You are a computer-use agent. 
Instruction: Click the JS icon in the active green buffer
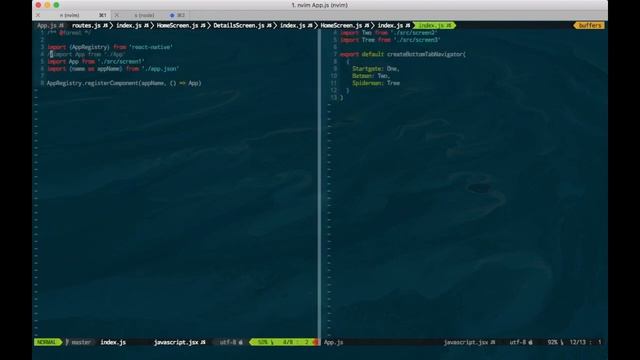pos(449,25)
